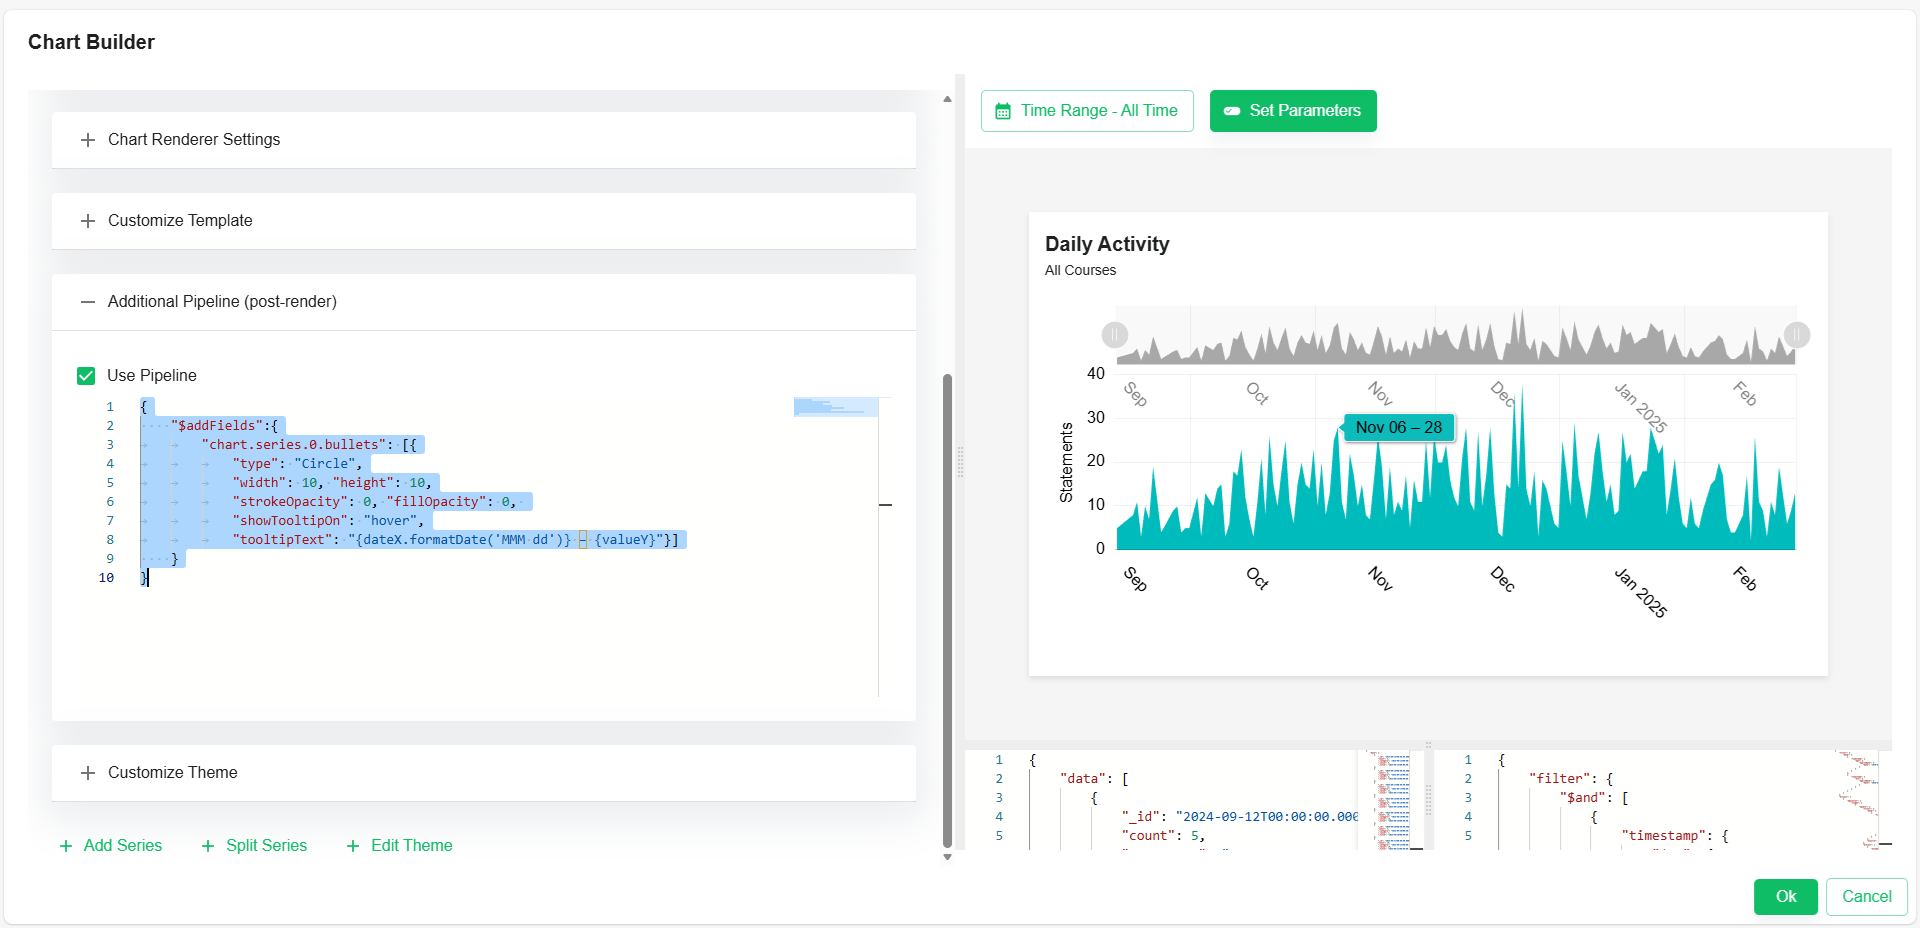Expand the Customize Theme section
This screenshot has height=928, width=1920.
tap(484, 773)
